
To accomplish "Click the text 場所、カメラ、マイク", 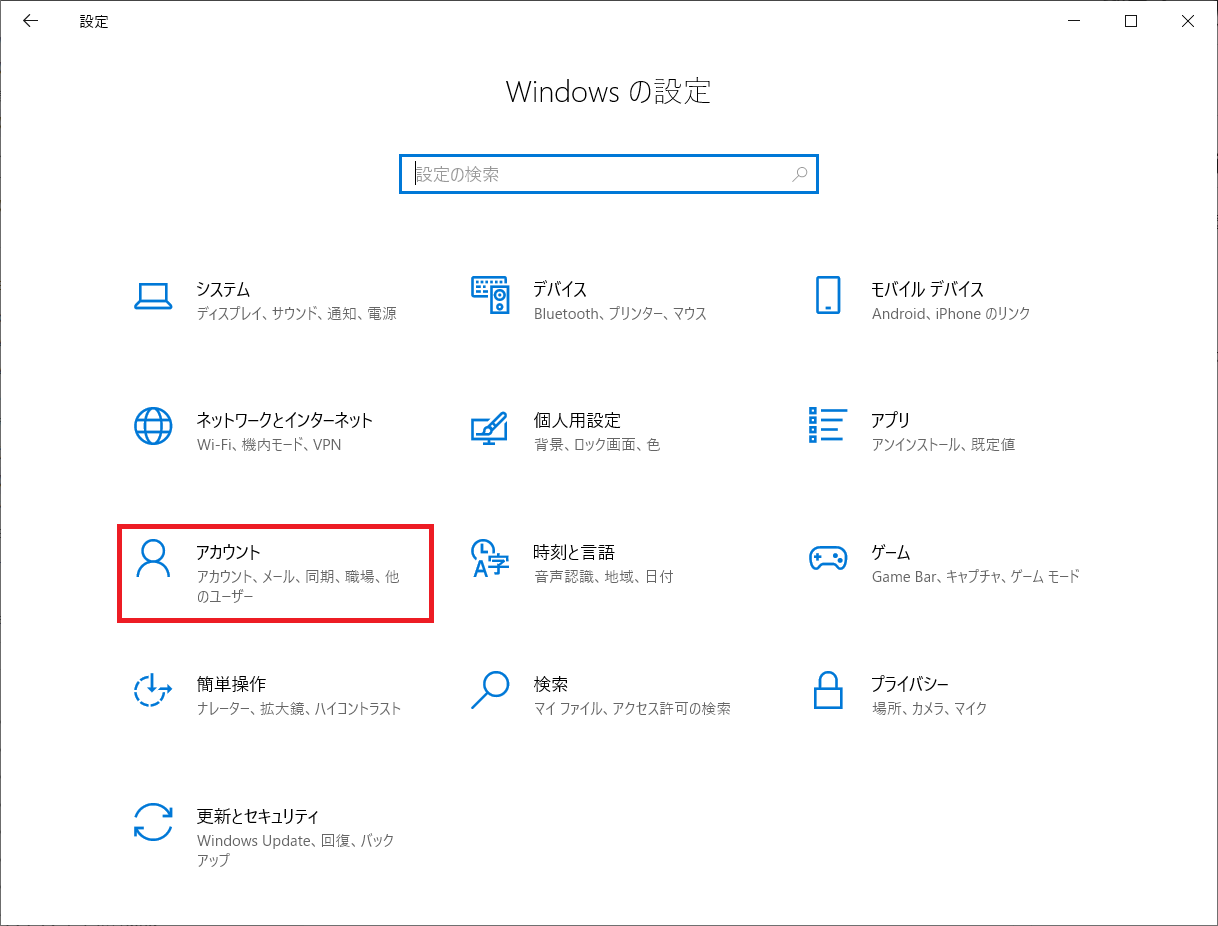I will [x=929, y=708].
